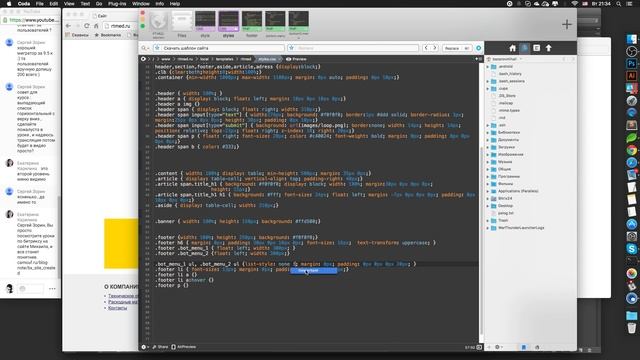Screen dimensions: 640x360
Task: Click Wi-Fi icon in the menu bar
Action: tap(574, 4)
